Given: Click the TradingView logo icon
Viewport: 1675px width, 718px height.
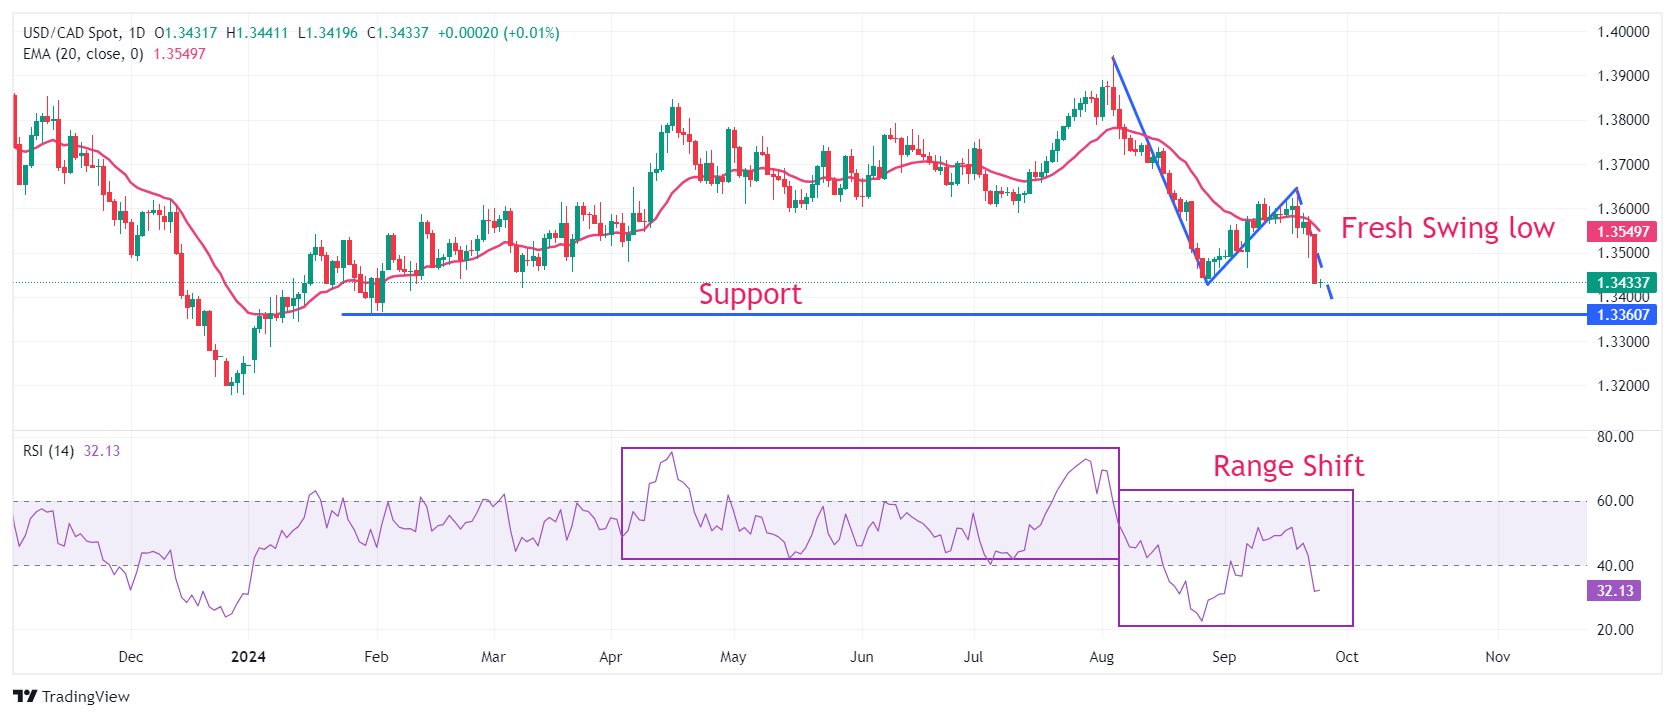Looking at the screenshot, I should (x=25, y=697).
